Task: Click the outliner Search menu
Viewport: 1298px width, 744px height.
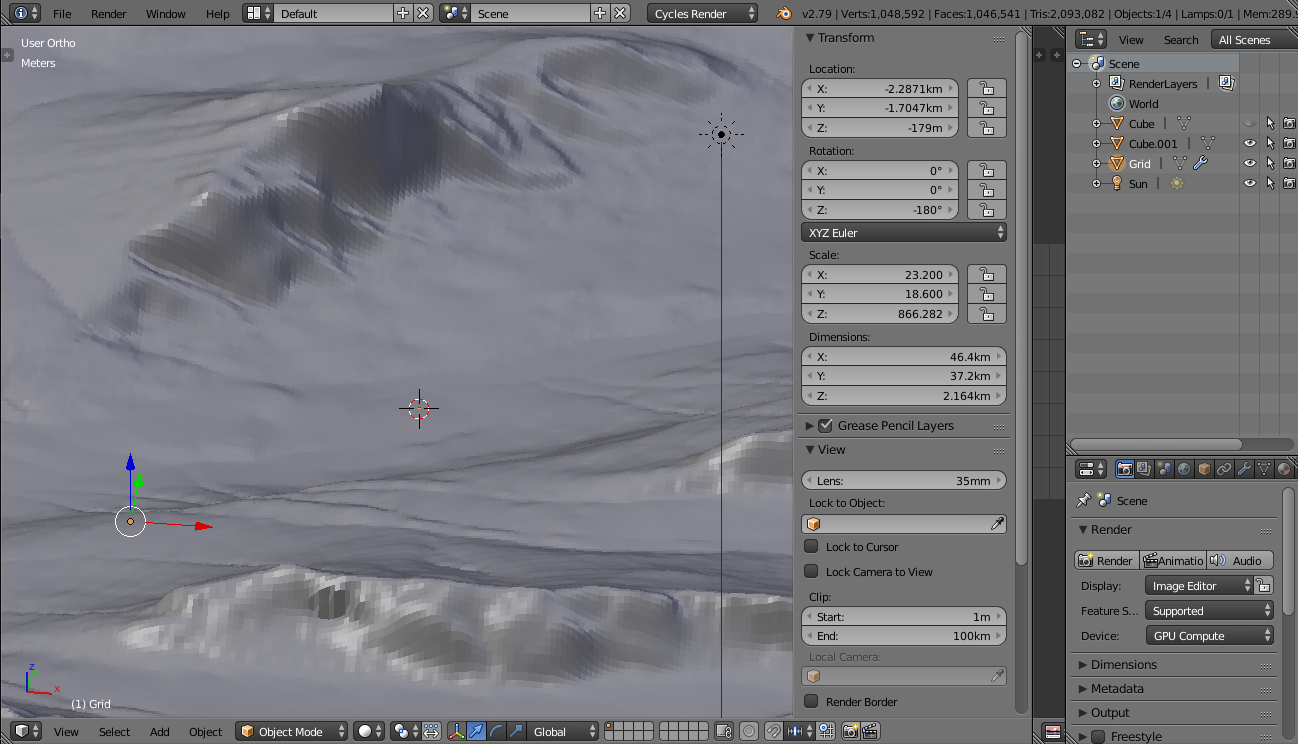Action: [x=1181, y=39]
